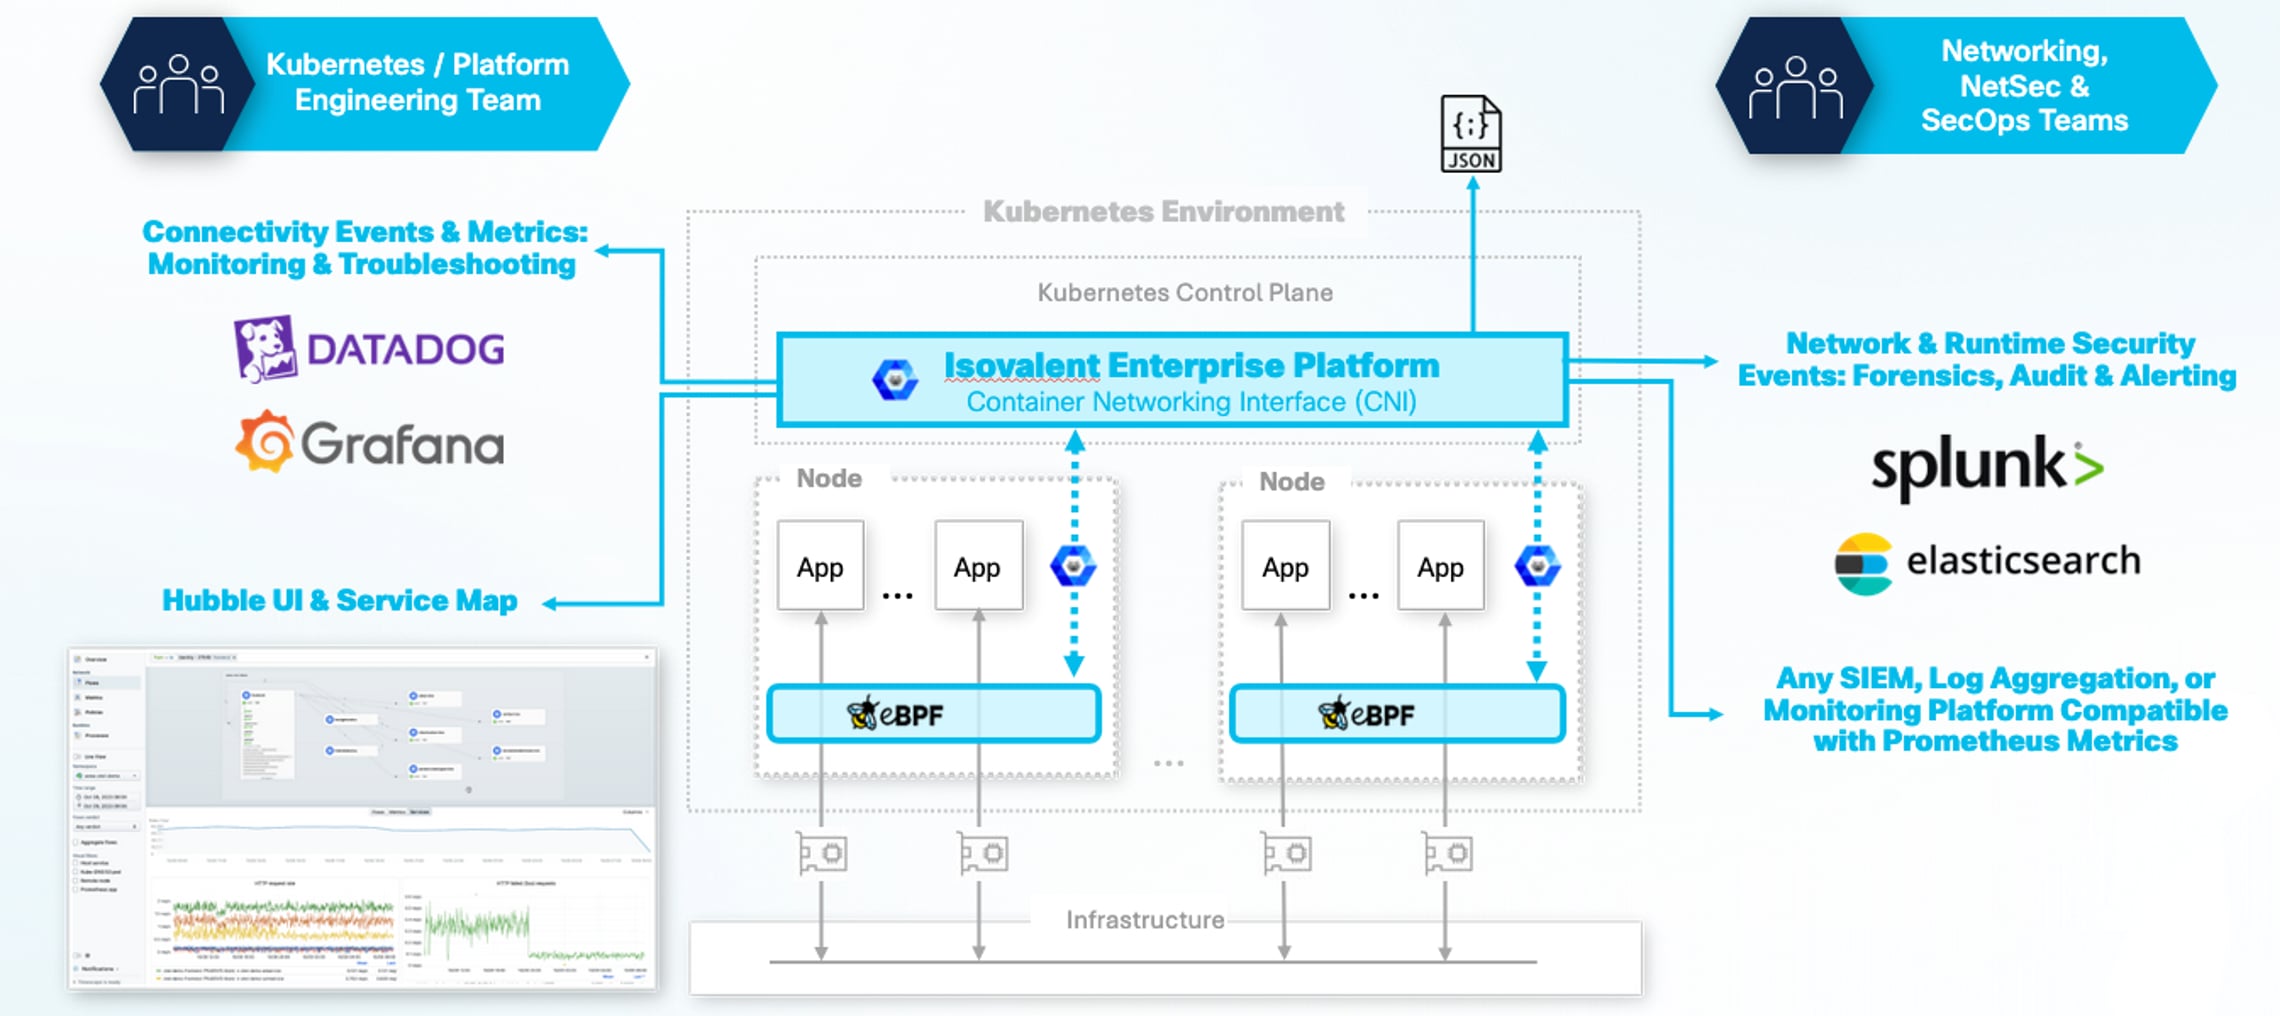Click the "Network & Runtime Security Events" heading
This screenshot has width=2280, height=1016.
point(1987,359)
